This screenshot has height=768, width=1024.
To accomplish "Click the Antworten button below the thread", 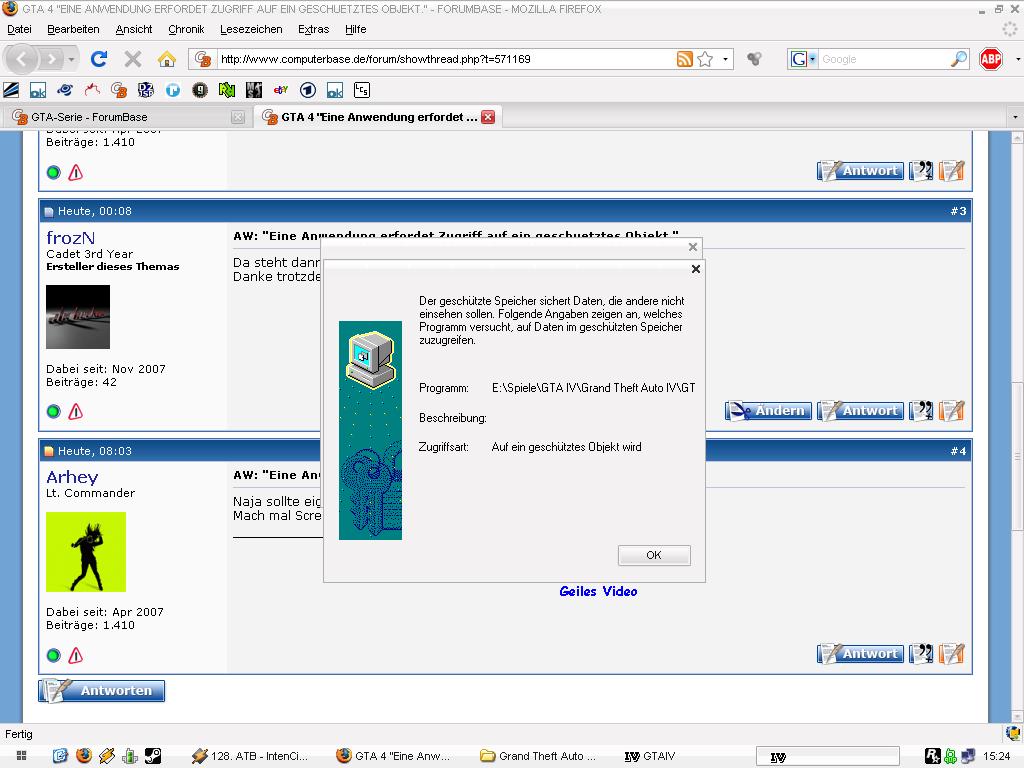I will [x=101, y=691].
